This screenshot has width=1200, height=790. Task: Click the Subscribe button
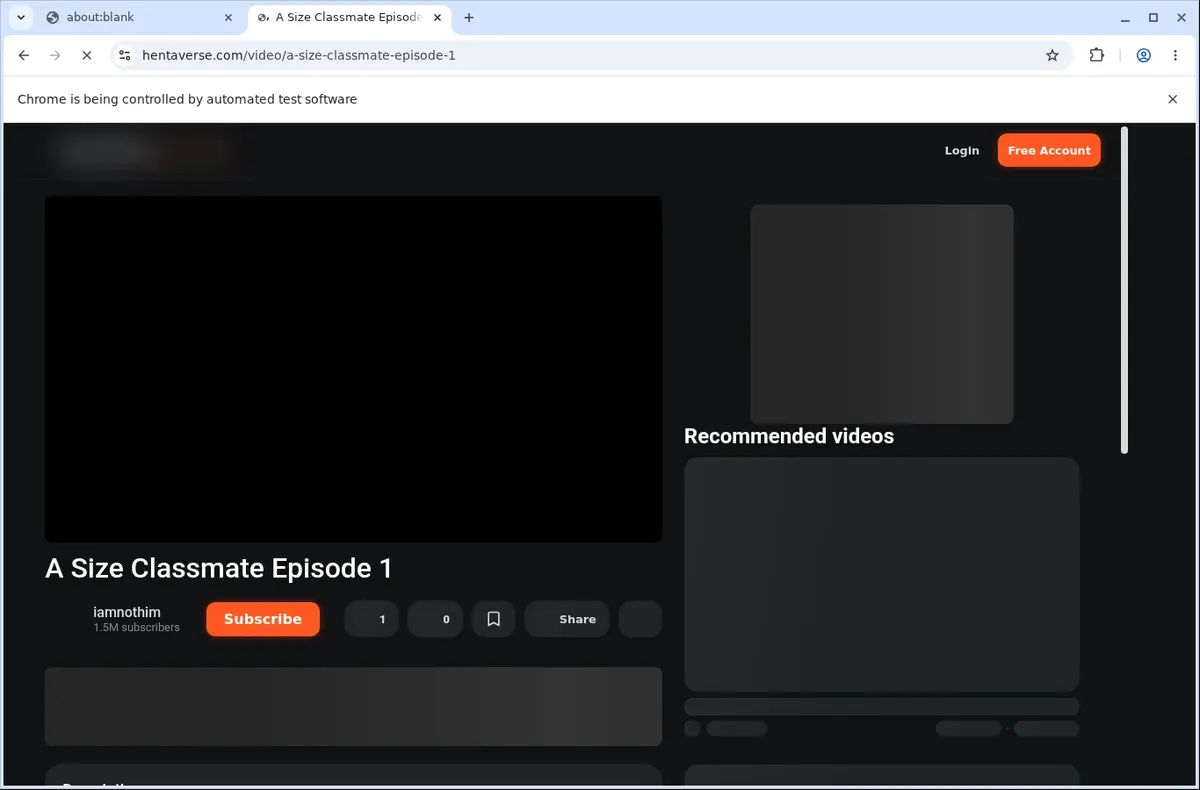coord(263,619)
